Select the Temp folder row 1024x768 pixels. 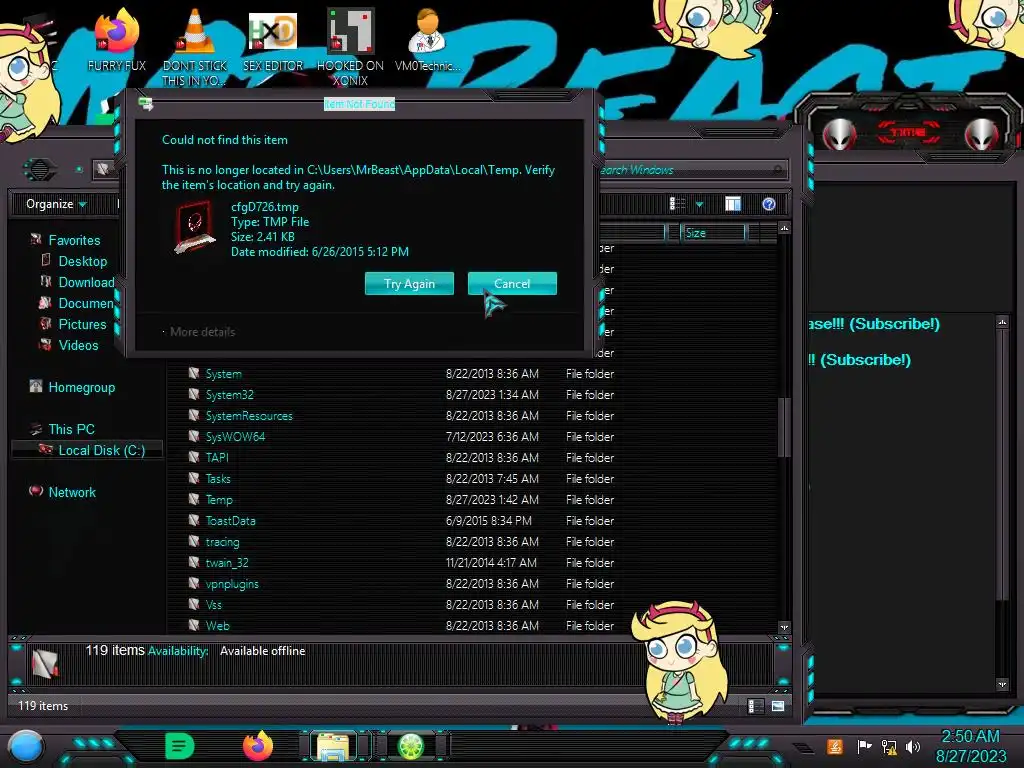[x=470, y=500]
